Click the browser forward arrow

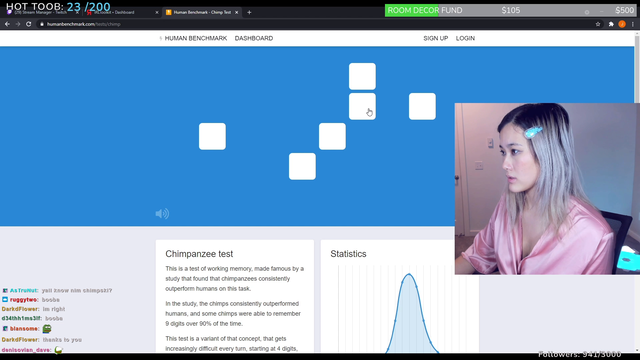point(18,24)
